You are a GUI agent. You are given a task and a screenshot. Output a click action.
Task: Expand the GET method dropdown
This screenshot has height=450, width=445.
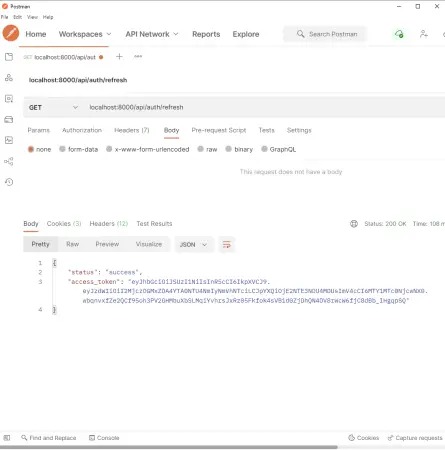pos(53,107)
